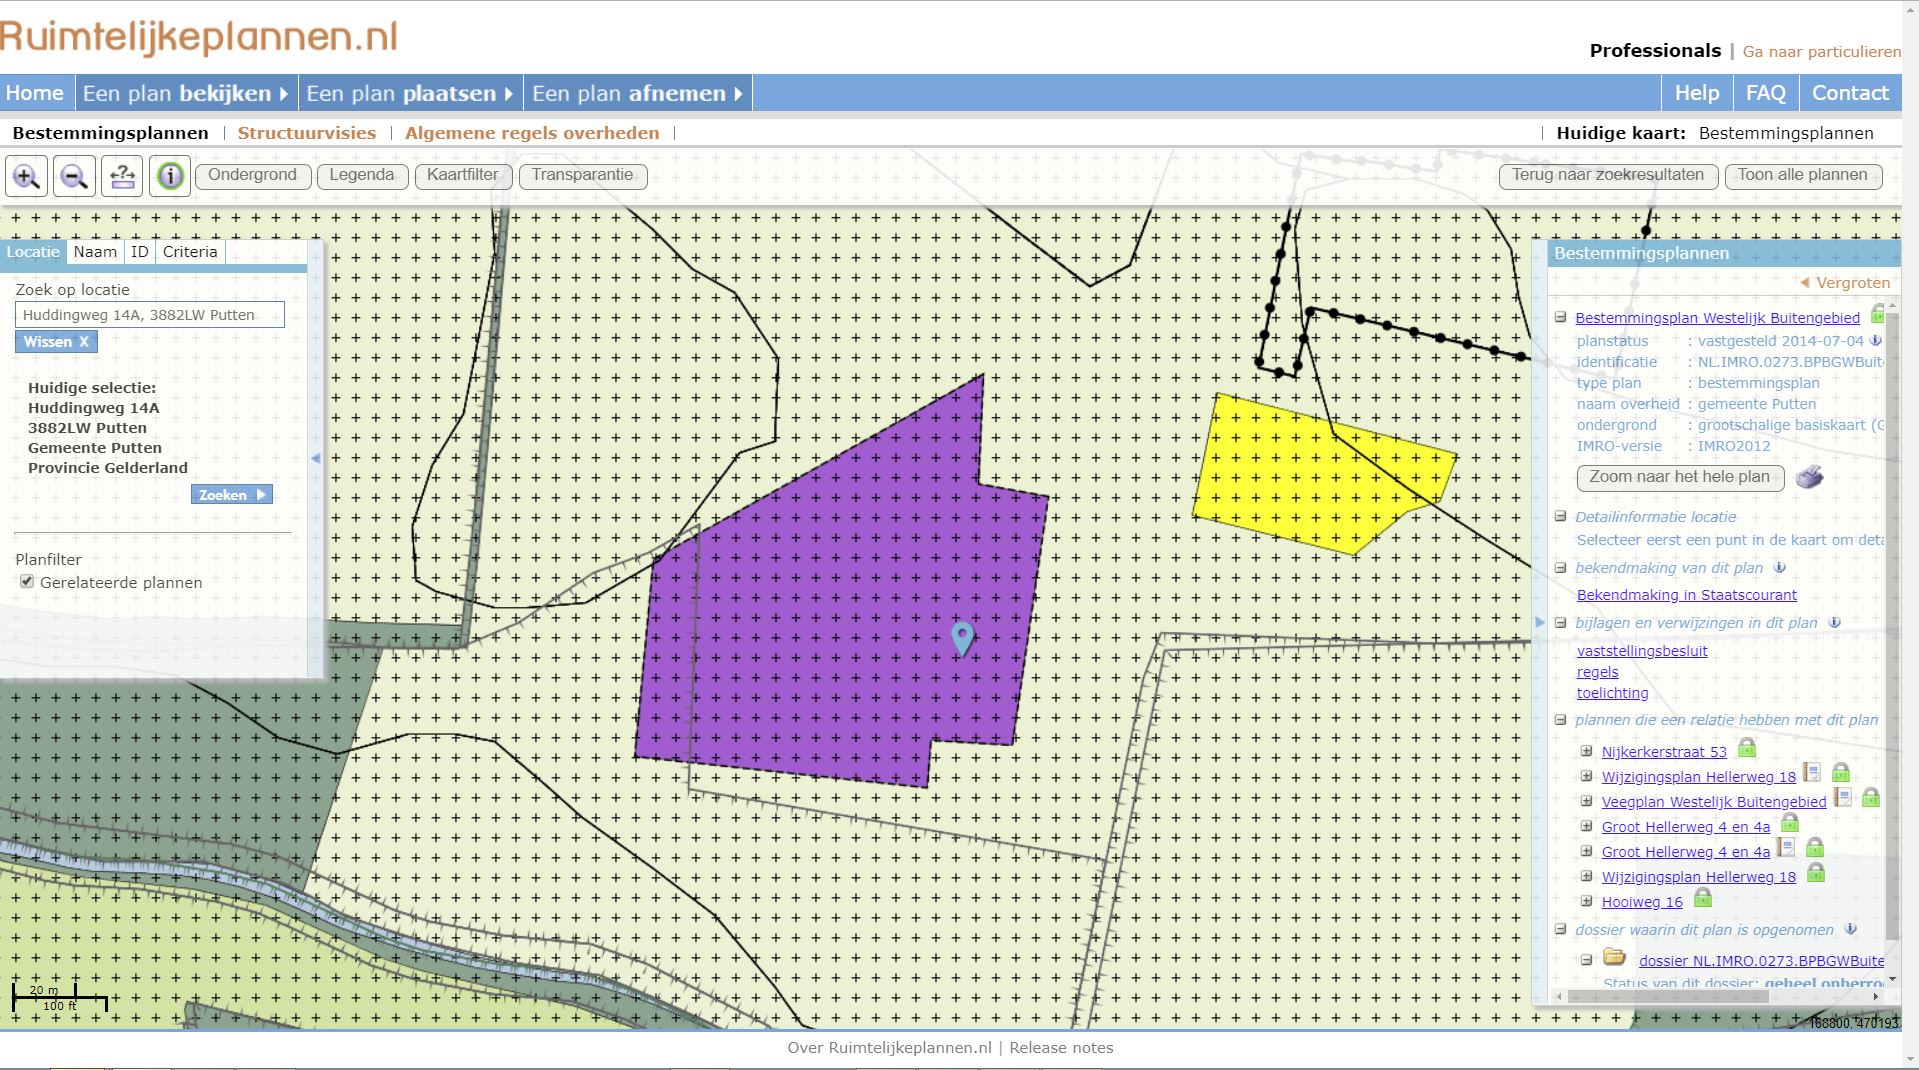
Task: Click the arrow collapsing the right plans panel
Action: click(1540, 622)
